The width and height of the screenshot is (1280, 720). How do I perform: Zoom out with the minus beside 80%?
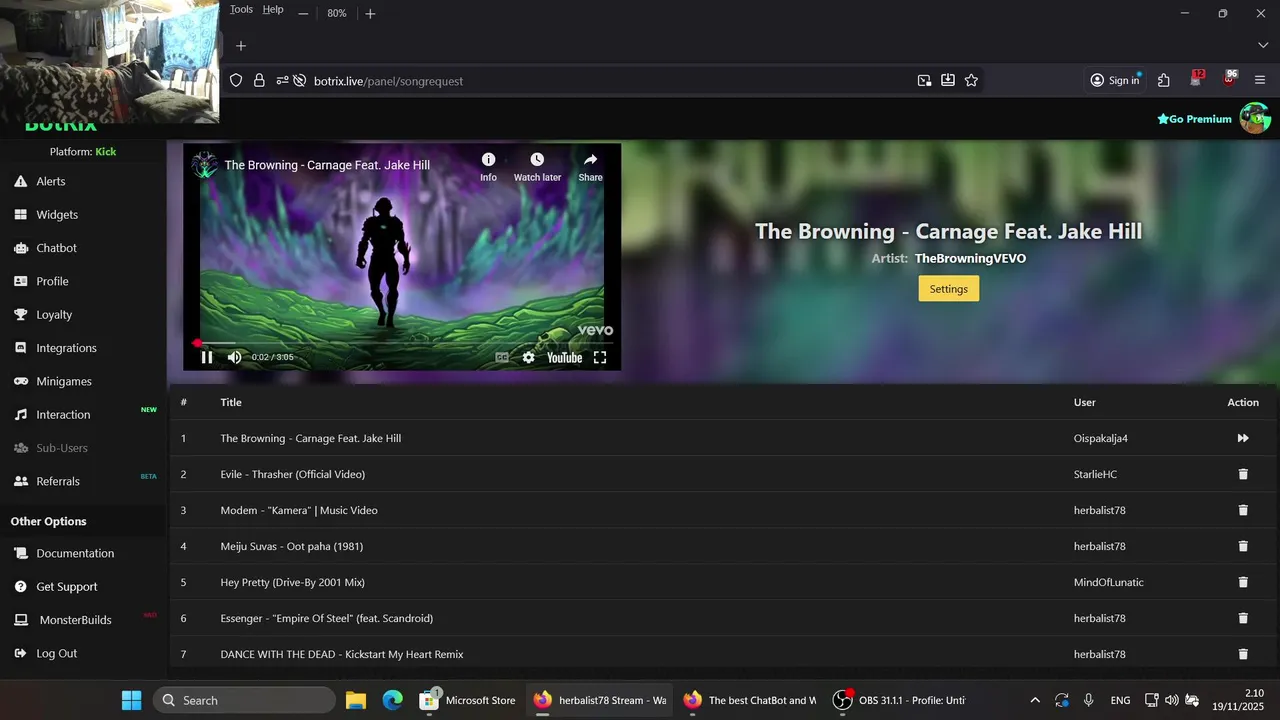click(x=303, y=13)
